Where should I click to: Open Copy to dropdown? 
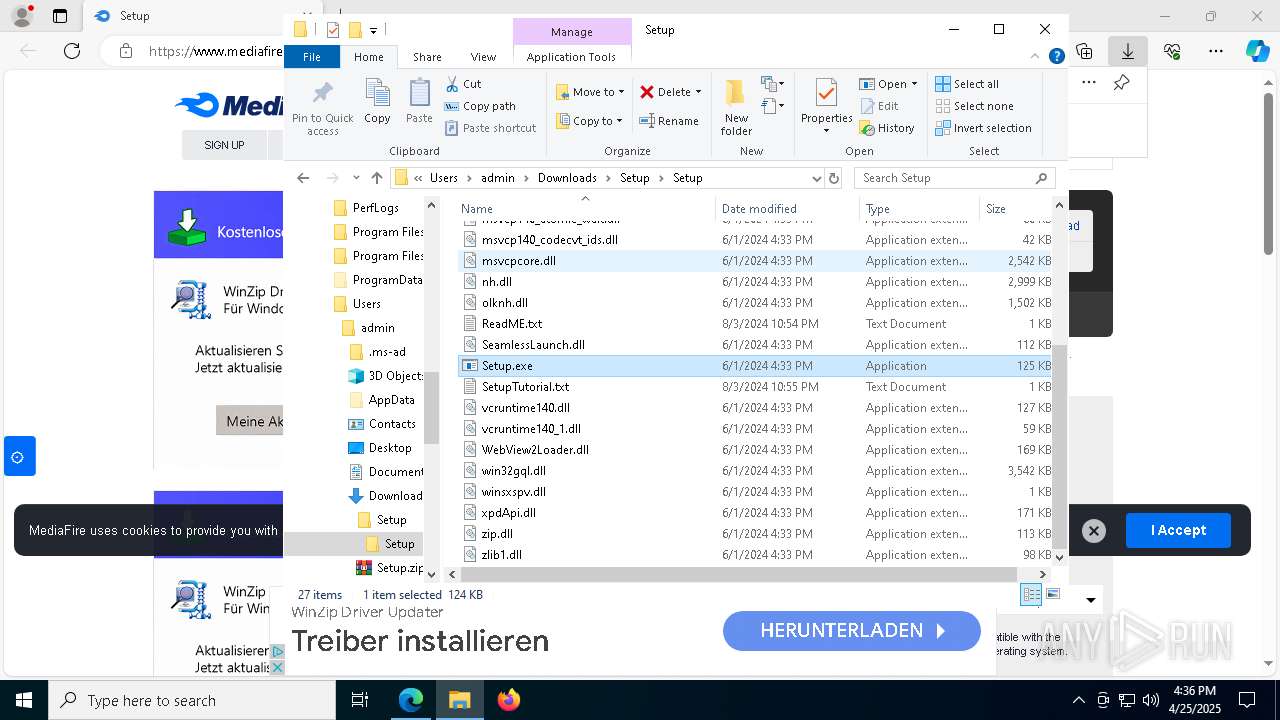[589, 121]
